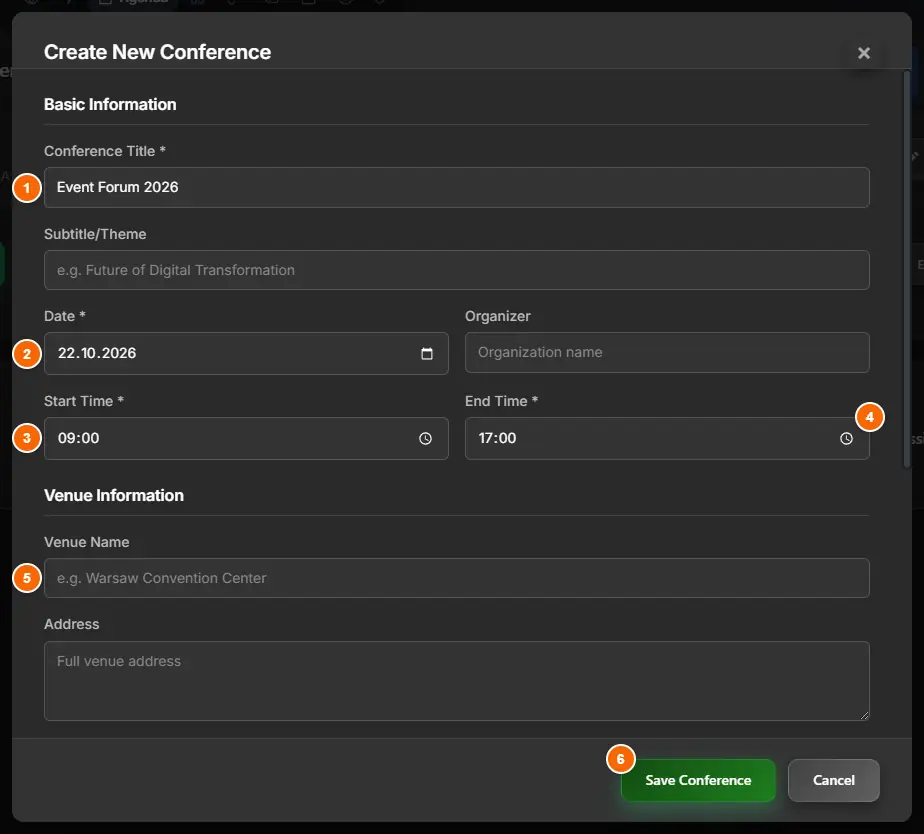924x834 pixels.
Task: Click the Organizer name input
Action: coord(667,352)
